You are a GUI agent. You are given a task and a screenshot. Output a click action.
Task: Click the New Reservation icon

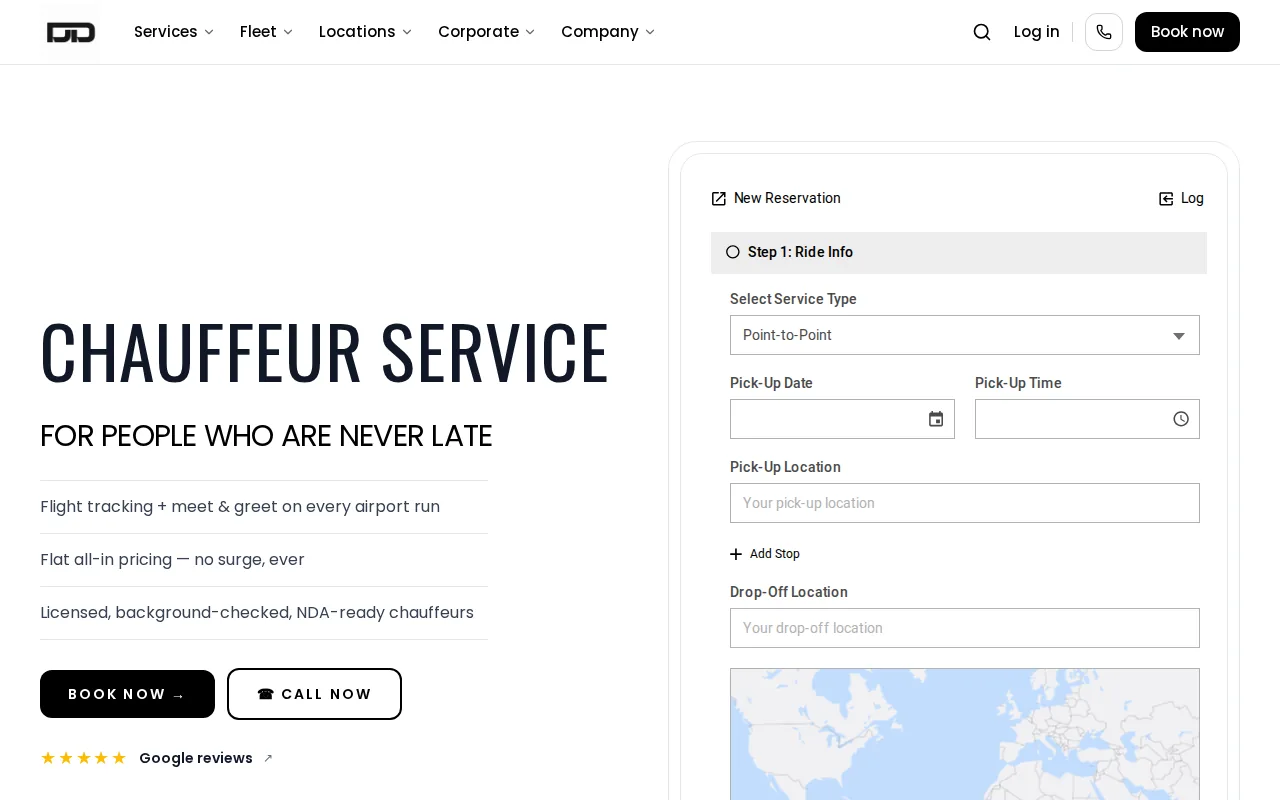tap(718, 199)
